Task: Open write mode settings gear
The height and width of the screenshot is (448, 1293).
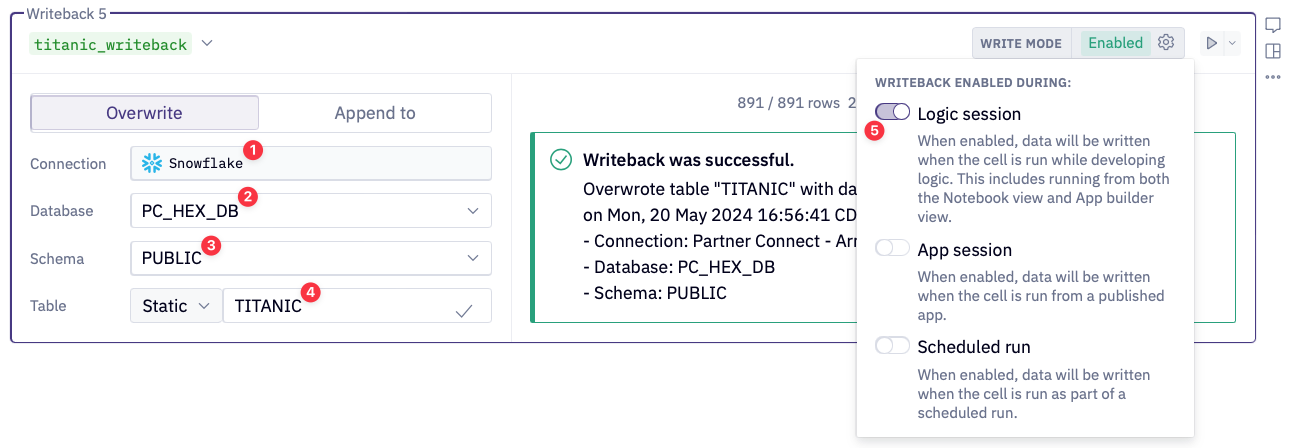Action: (x=1166, y=43)
